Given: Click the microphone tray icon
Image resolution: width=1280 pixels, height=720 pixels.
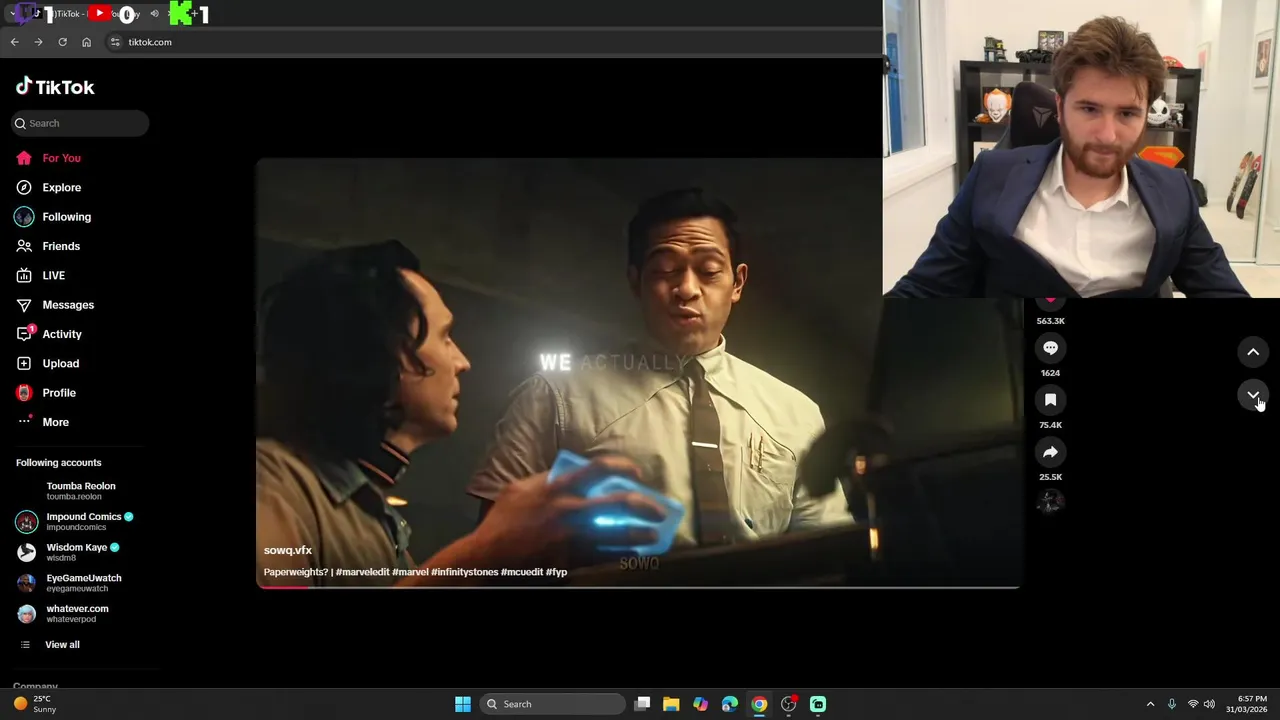Looking at the screenshot, I should 1172,704.
